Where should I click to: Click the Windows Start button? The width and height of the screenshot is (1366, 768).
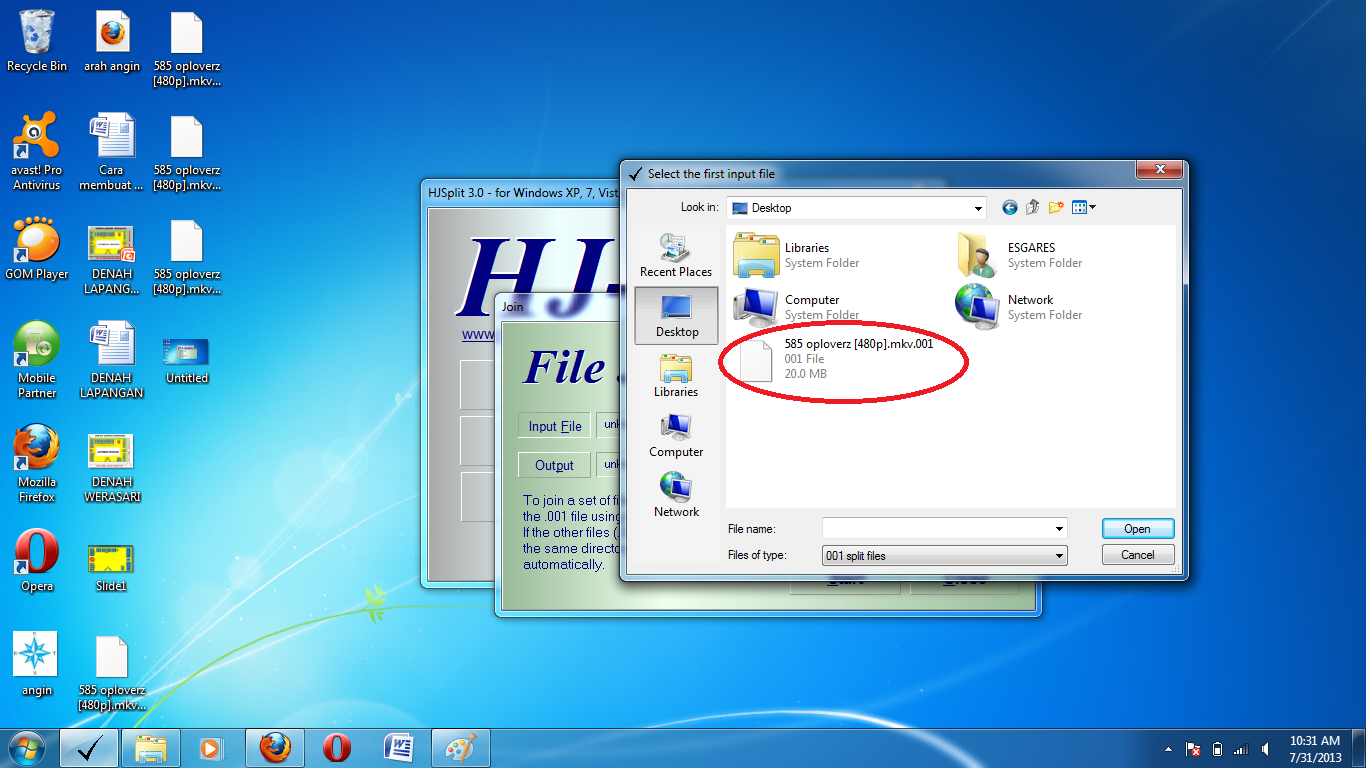27,748
